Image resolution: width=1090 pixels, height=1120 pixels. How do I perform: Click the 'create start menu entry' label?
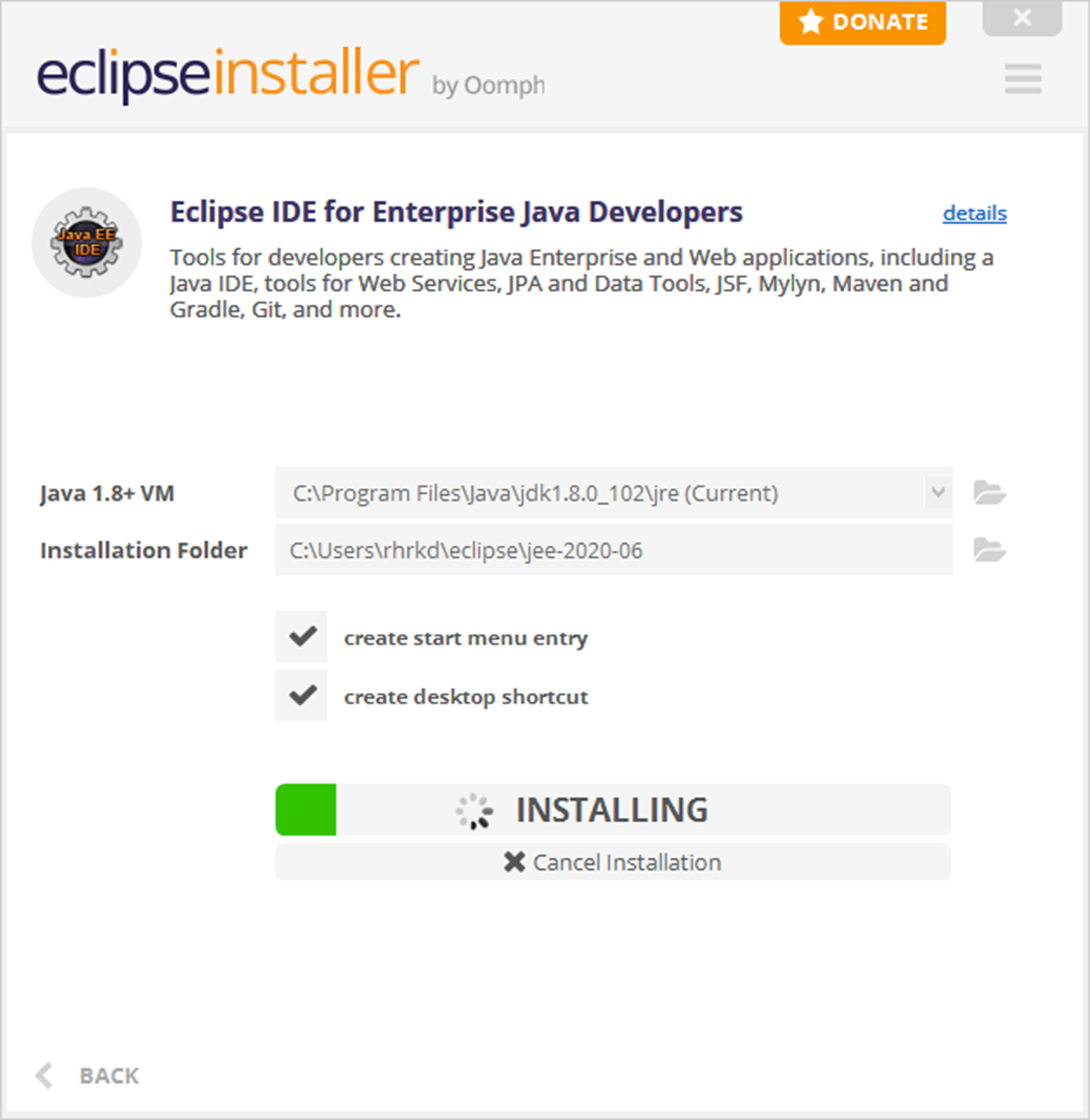coord(466,638)
